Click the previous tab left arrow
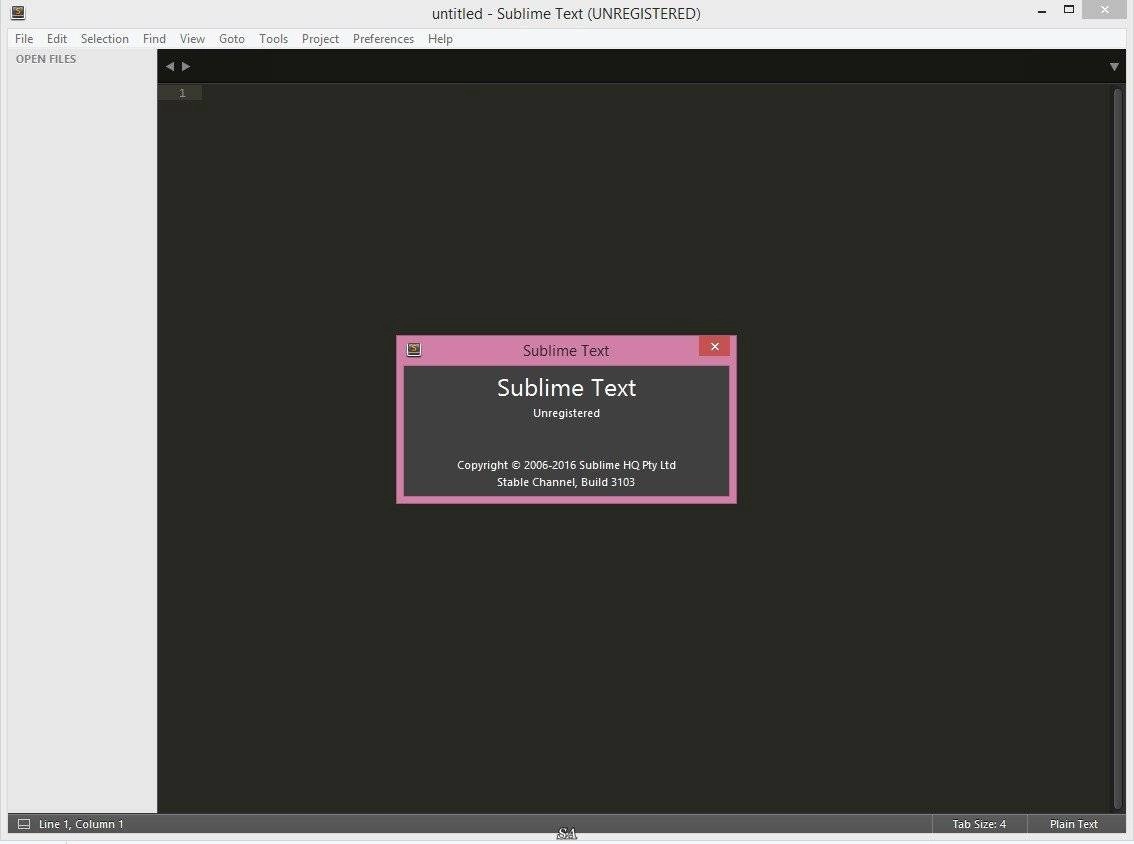The height and width of the screenshot is (844, 1134). pos(170,67)
